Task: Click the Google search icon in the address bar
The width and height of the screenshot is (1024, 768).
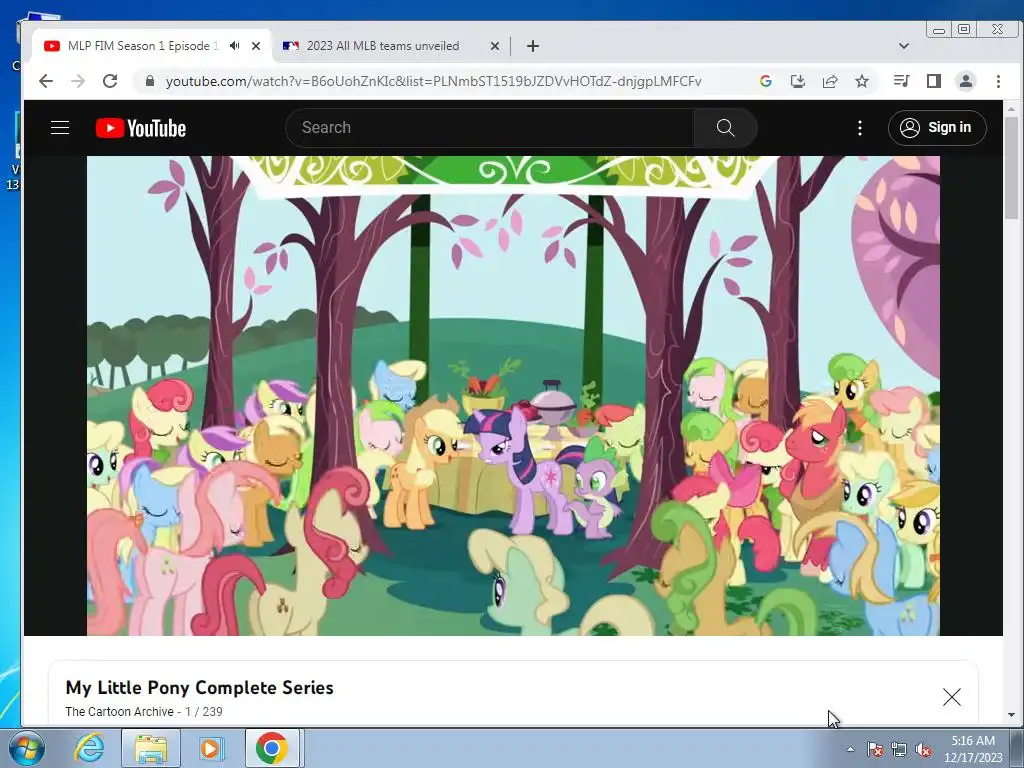Action: 765,81
